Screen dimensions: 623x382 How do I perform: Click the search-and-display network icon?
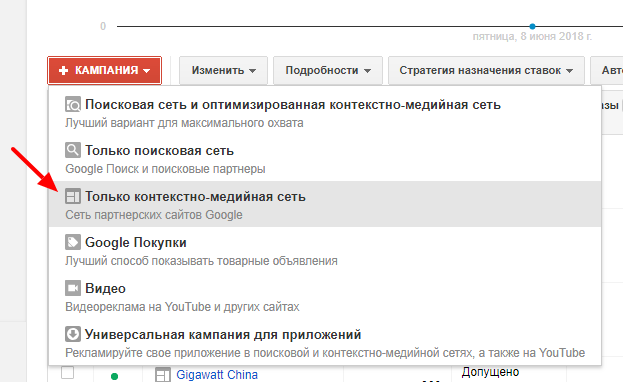coord(73,105)
